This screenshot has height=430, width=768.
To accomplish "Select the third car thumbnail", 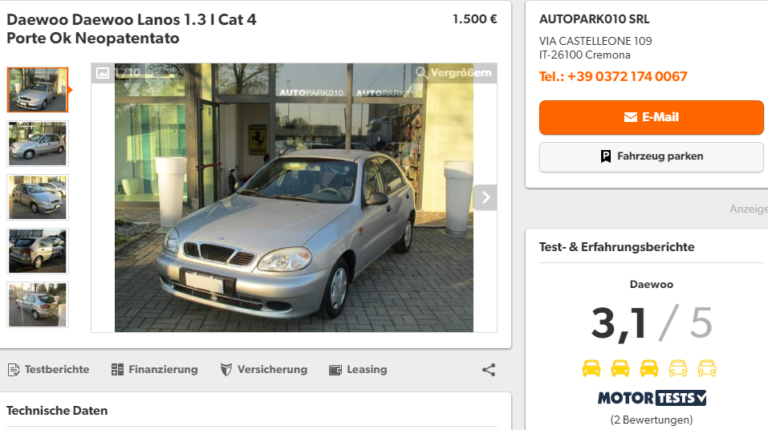I will (37, 197).
